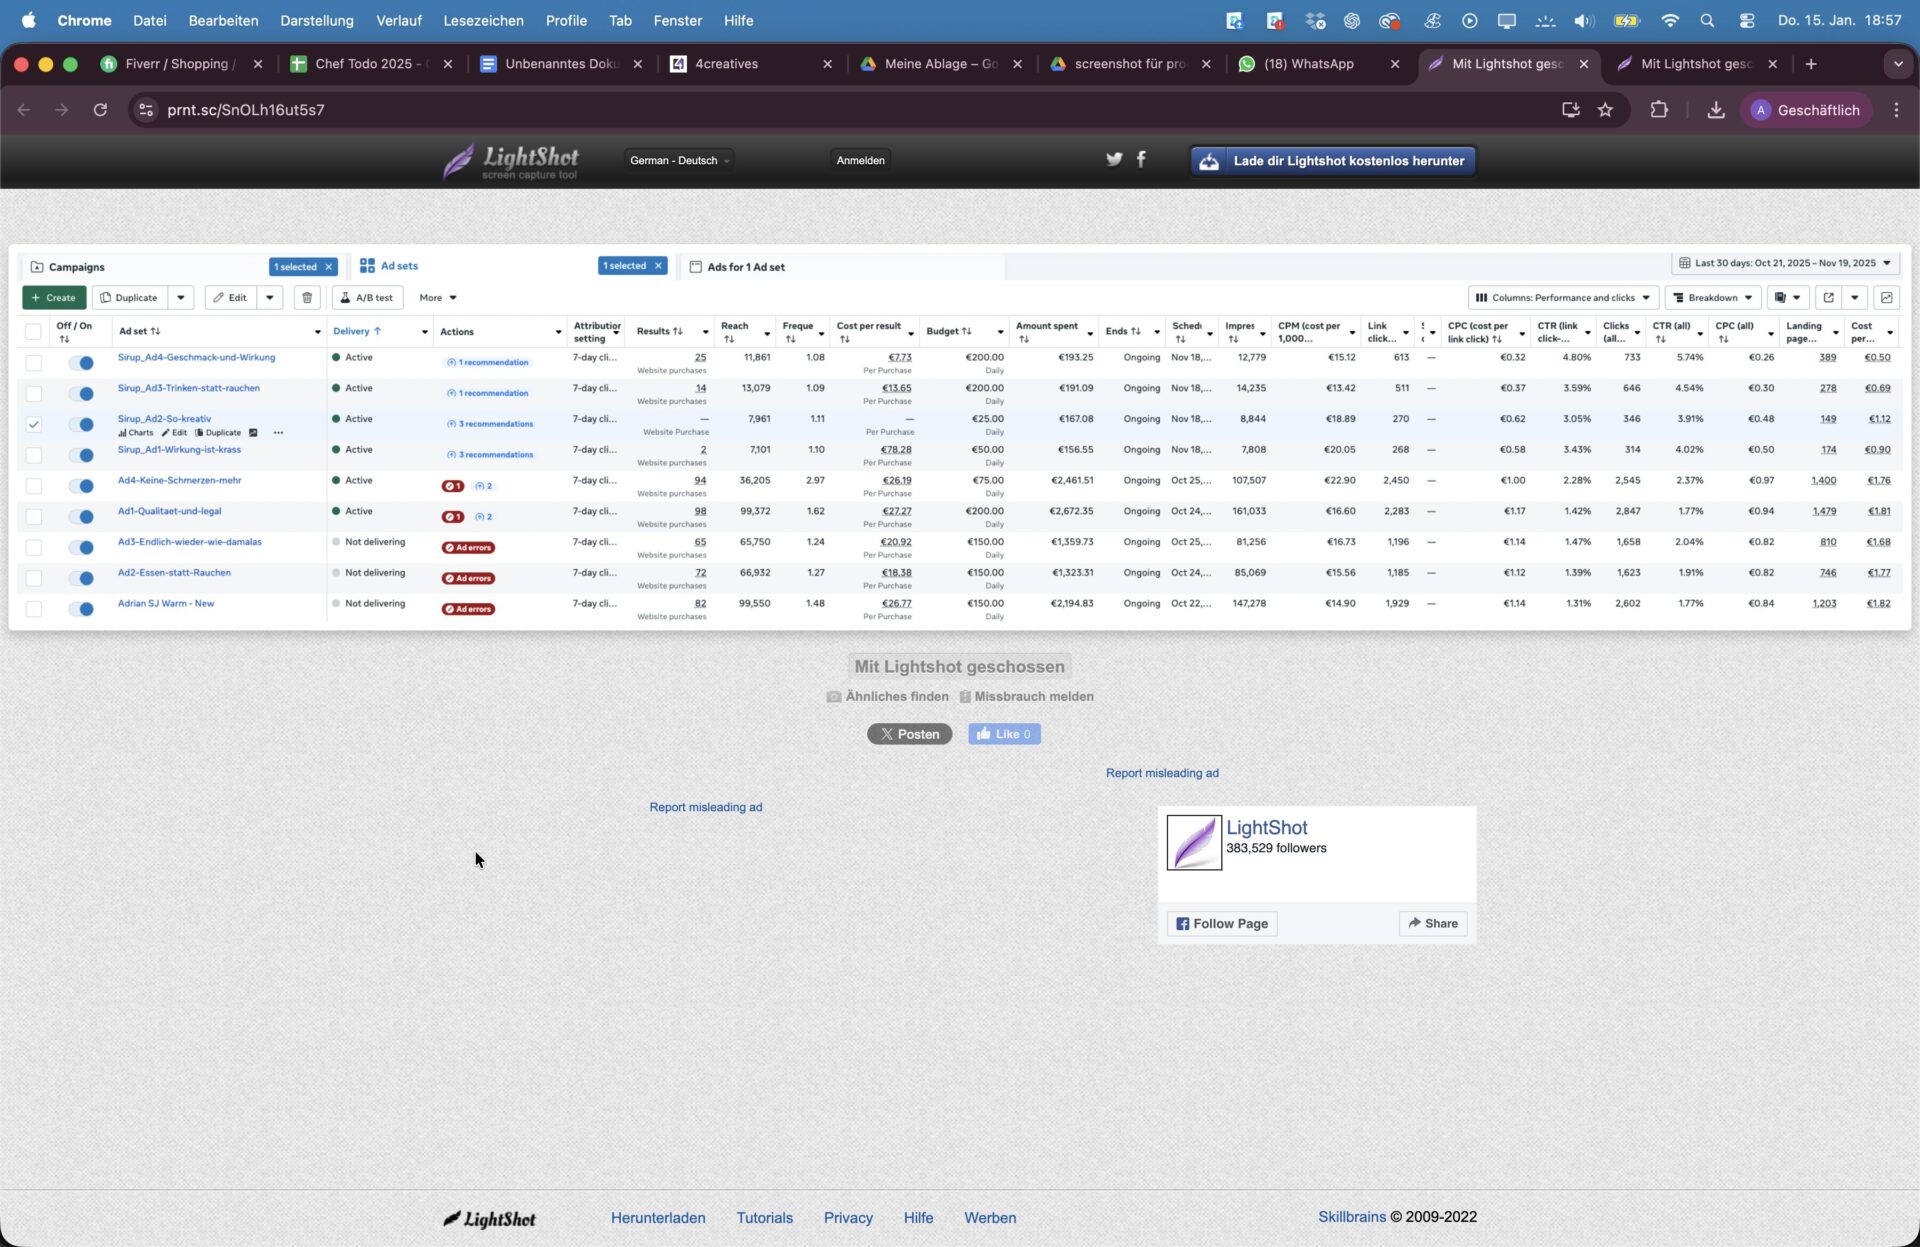The height and width of the screenshot is (1247, 1920).
Task: Uncheck the Sirup_Ad2-So-kreativ row checkbox
Action: coord(34,424)
